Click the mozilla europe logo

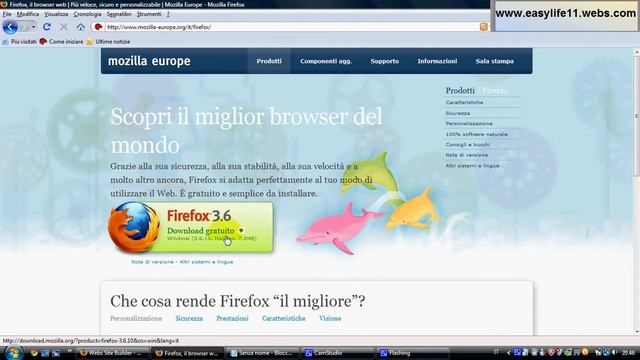[x=149, y=61]
